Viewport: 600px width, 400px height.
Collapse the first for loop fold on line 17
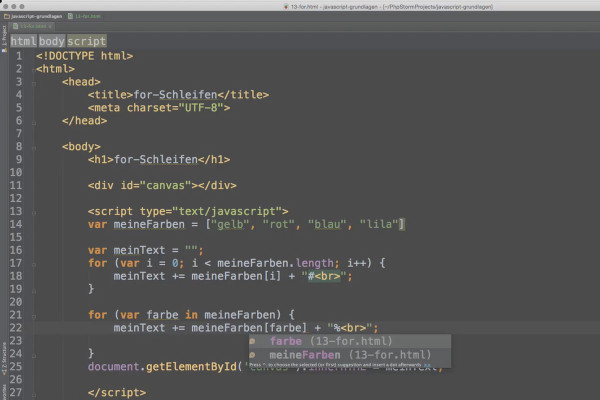[34, 264]
